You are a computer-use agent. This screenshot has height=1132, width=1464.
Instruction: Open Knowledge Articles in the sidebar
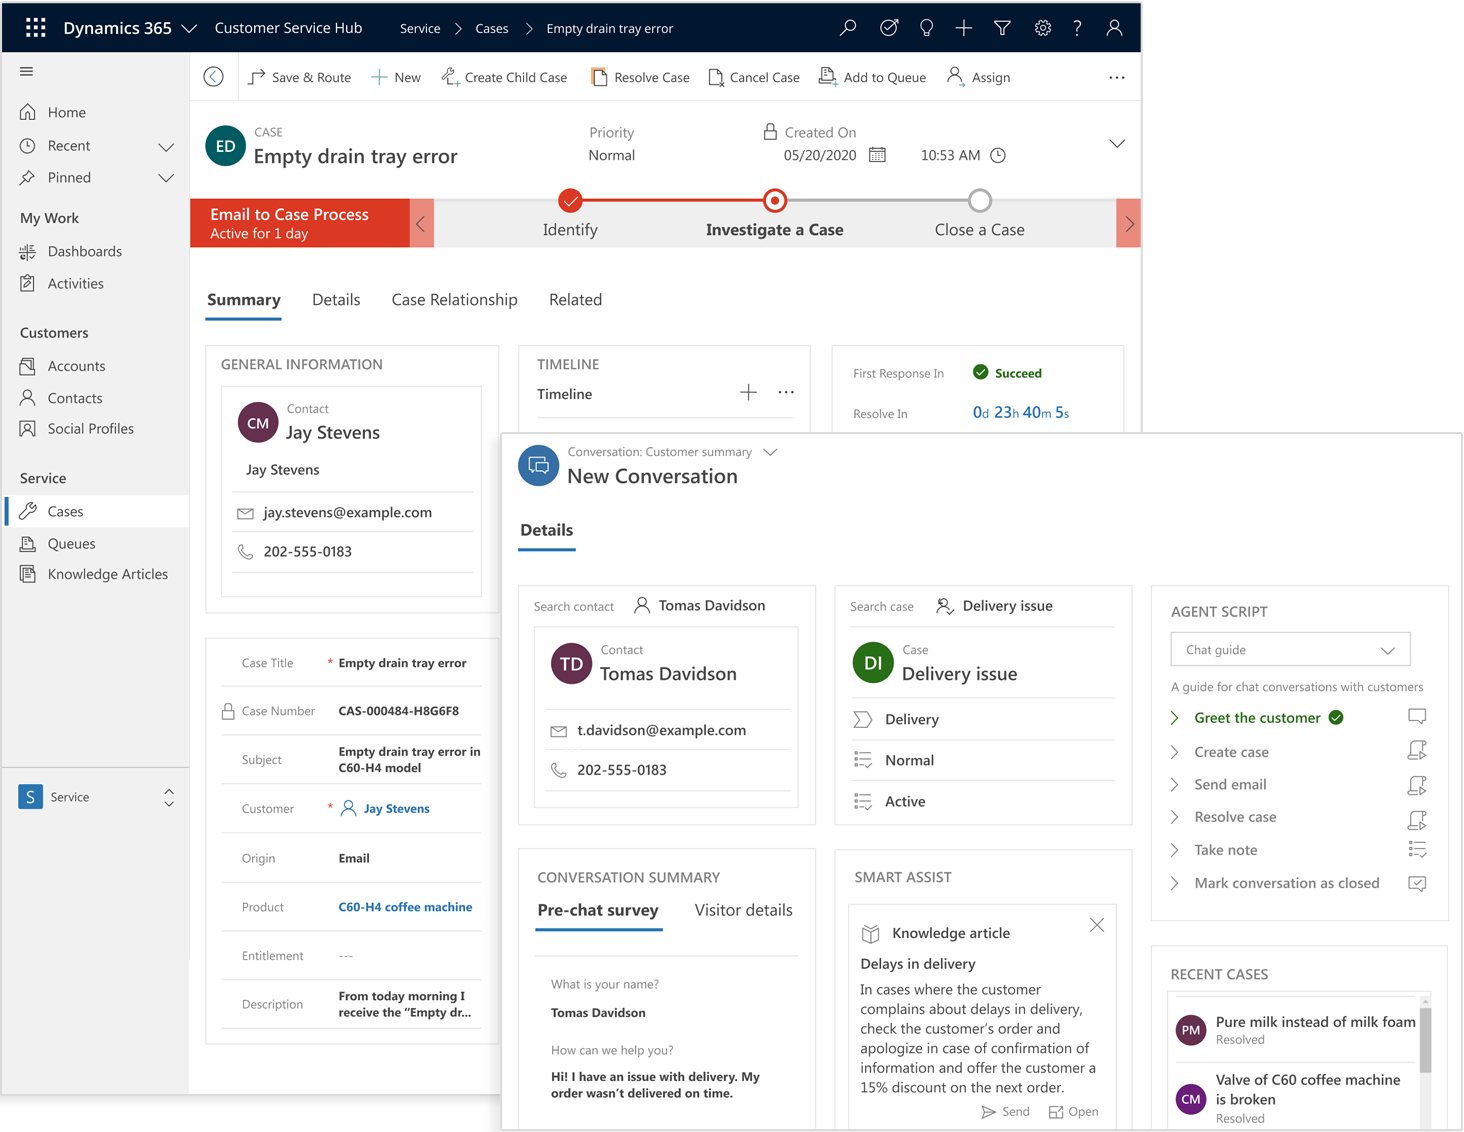(106, 573)
